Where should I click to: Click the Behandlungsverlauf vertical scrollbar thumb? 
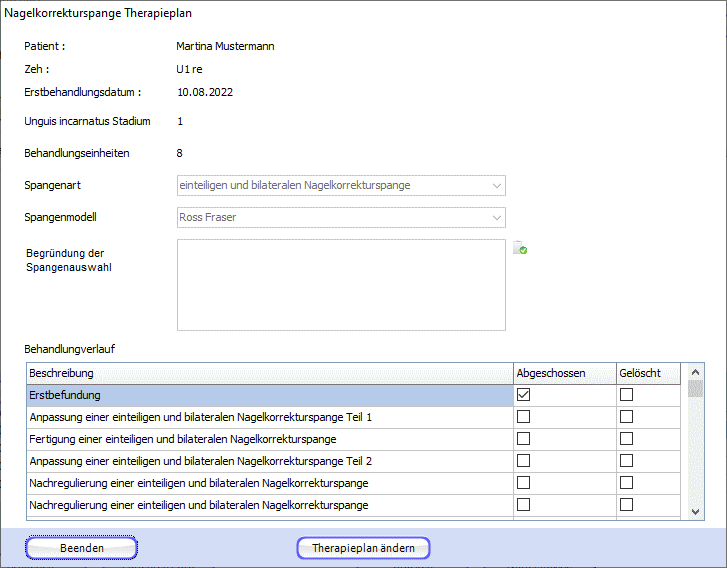pyautogui.click(x=696, y=389)
